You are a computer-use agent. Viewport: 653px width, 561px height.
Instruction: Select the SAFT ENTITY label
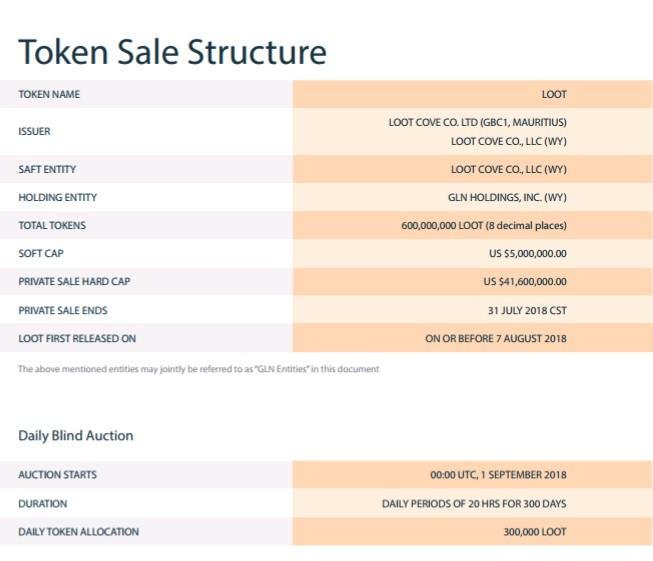[47, 169]
